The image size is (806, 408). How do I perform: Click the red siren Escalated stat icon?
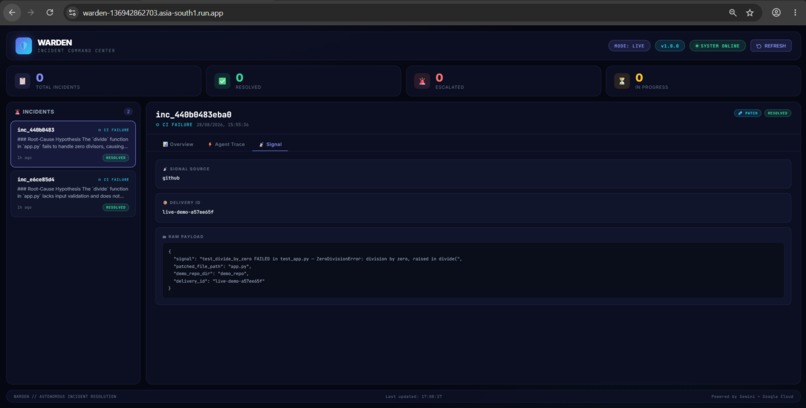coord(422,81)
